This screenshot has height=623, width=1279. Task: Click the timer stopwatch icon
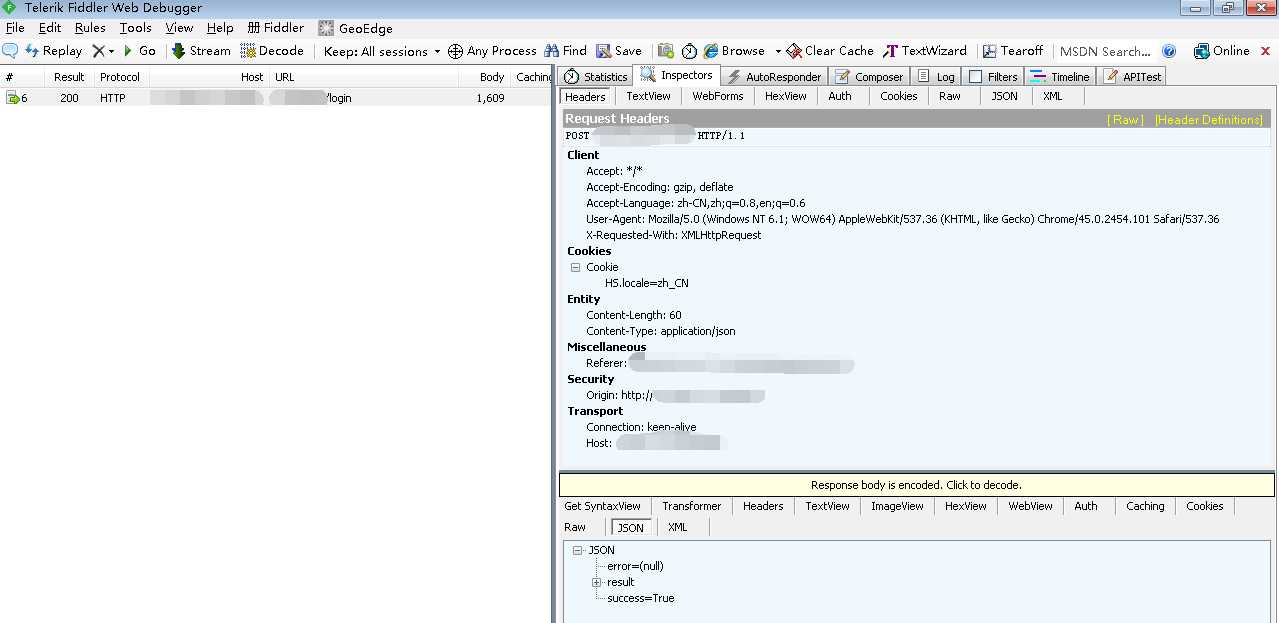click(689, 51)
